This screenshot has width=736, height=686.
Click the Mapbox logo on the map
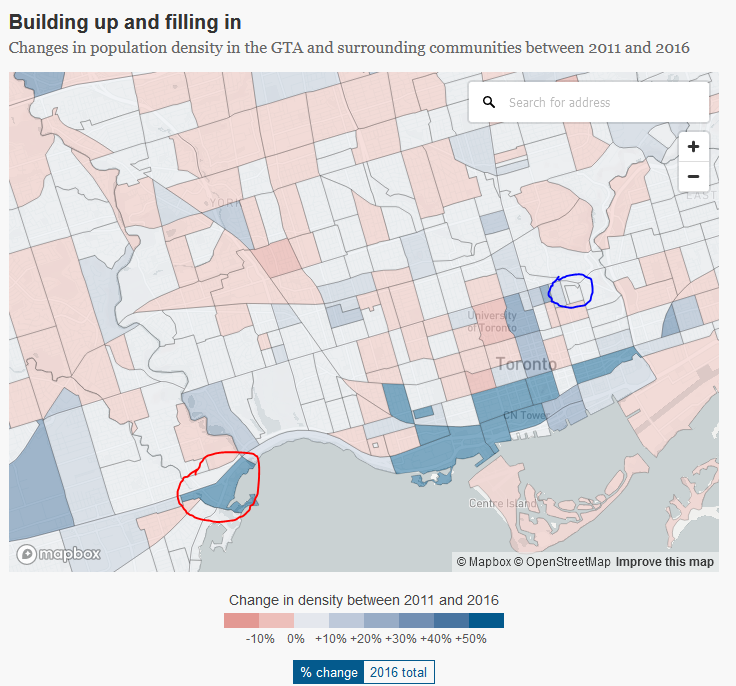59,554
